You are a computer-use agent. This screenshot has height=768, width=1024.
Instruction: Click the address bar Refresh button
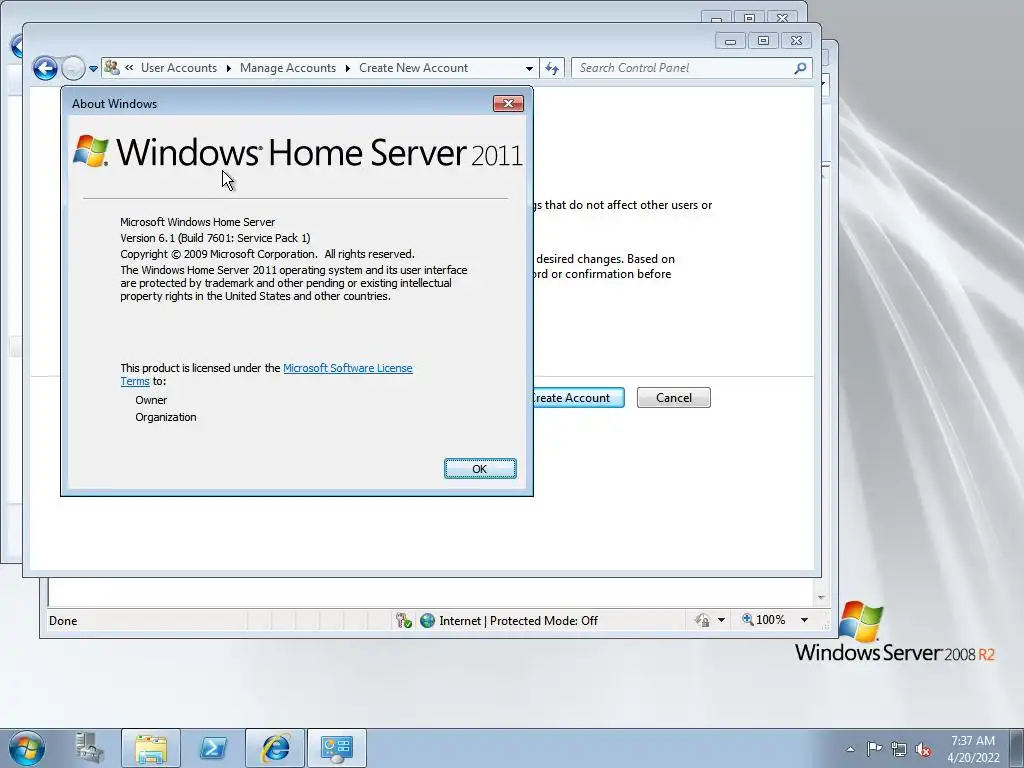click(x=552, y=68)
